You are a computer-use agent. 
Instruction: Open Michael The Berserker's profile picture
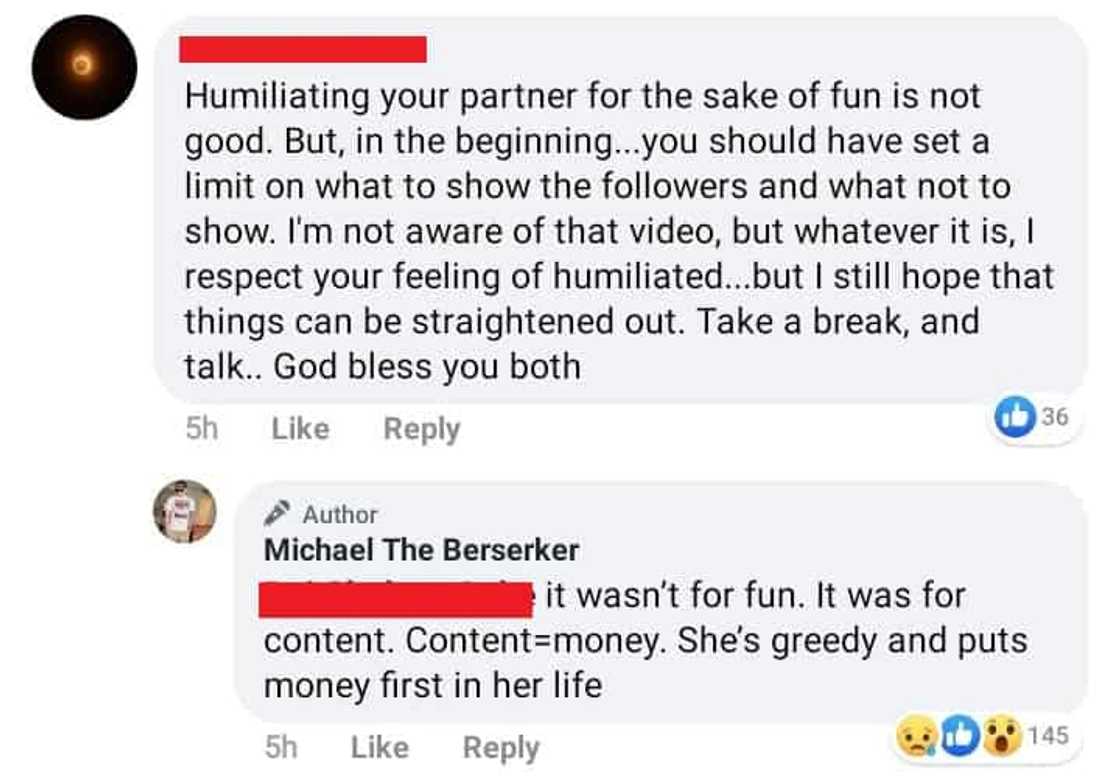[x=184, y=511]
